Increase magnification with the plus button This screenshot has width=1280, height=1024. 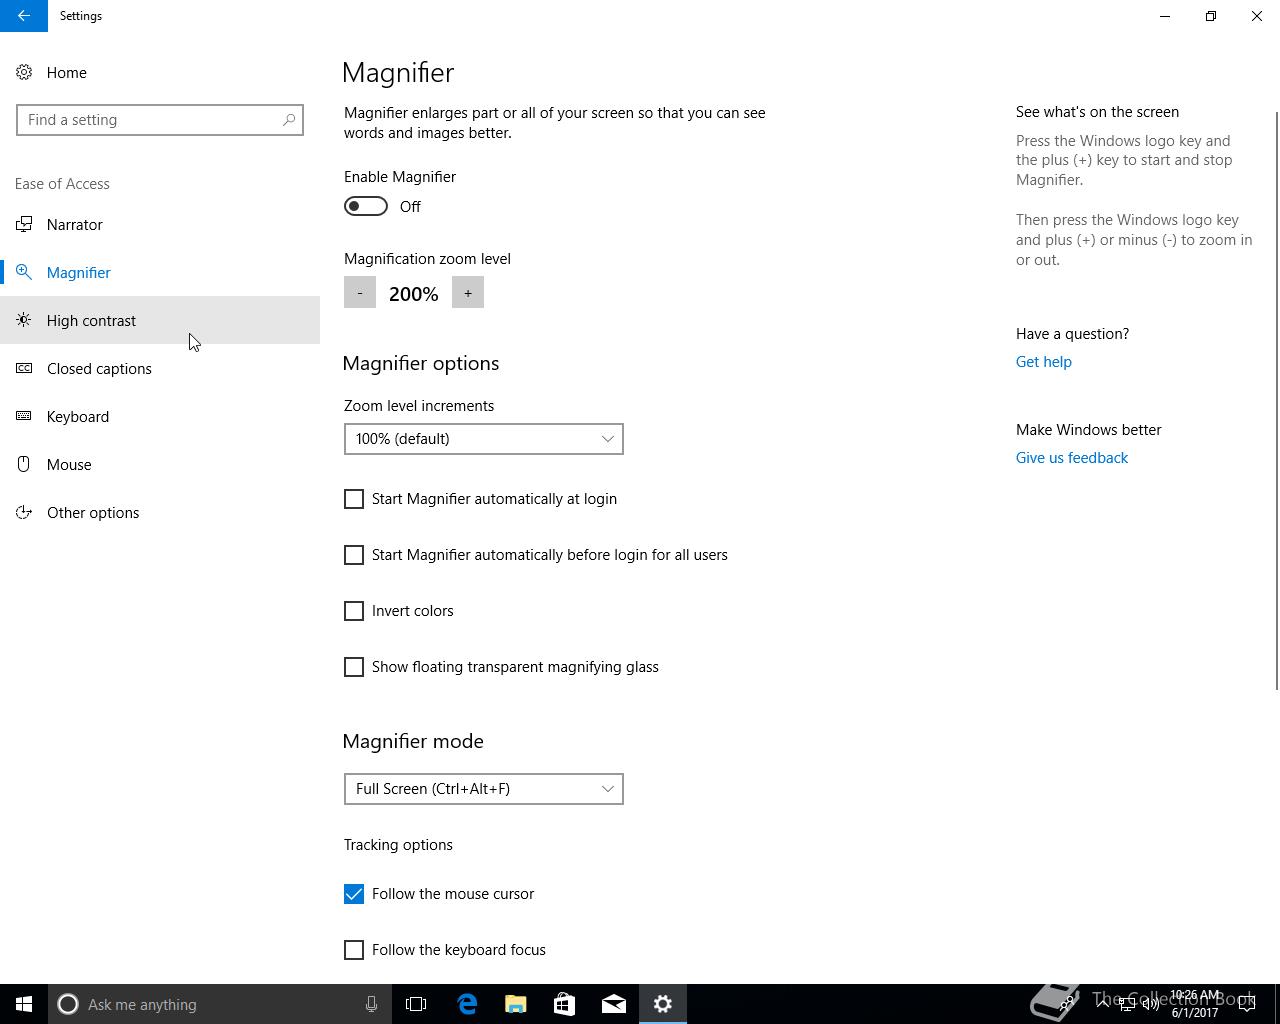468,293
